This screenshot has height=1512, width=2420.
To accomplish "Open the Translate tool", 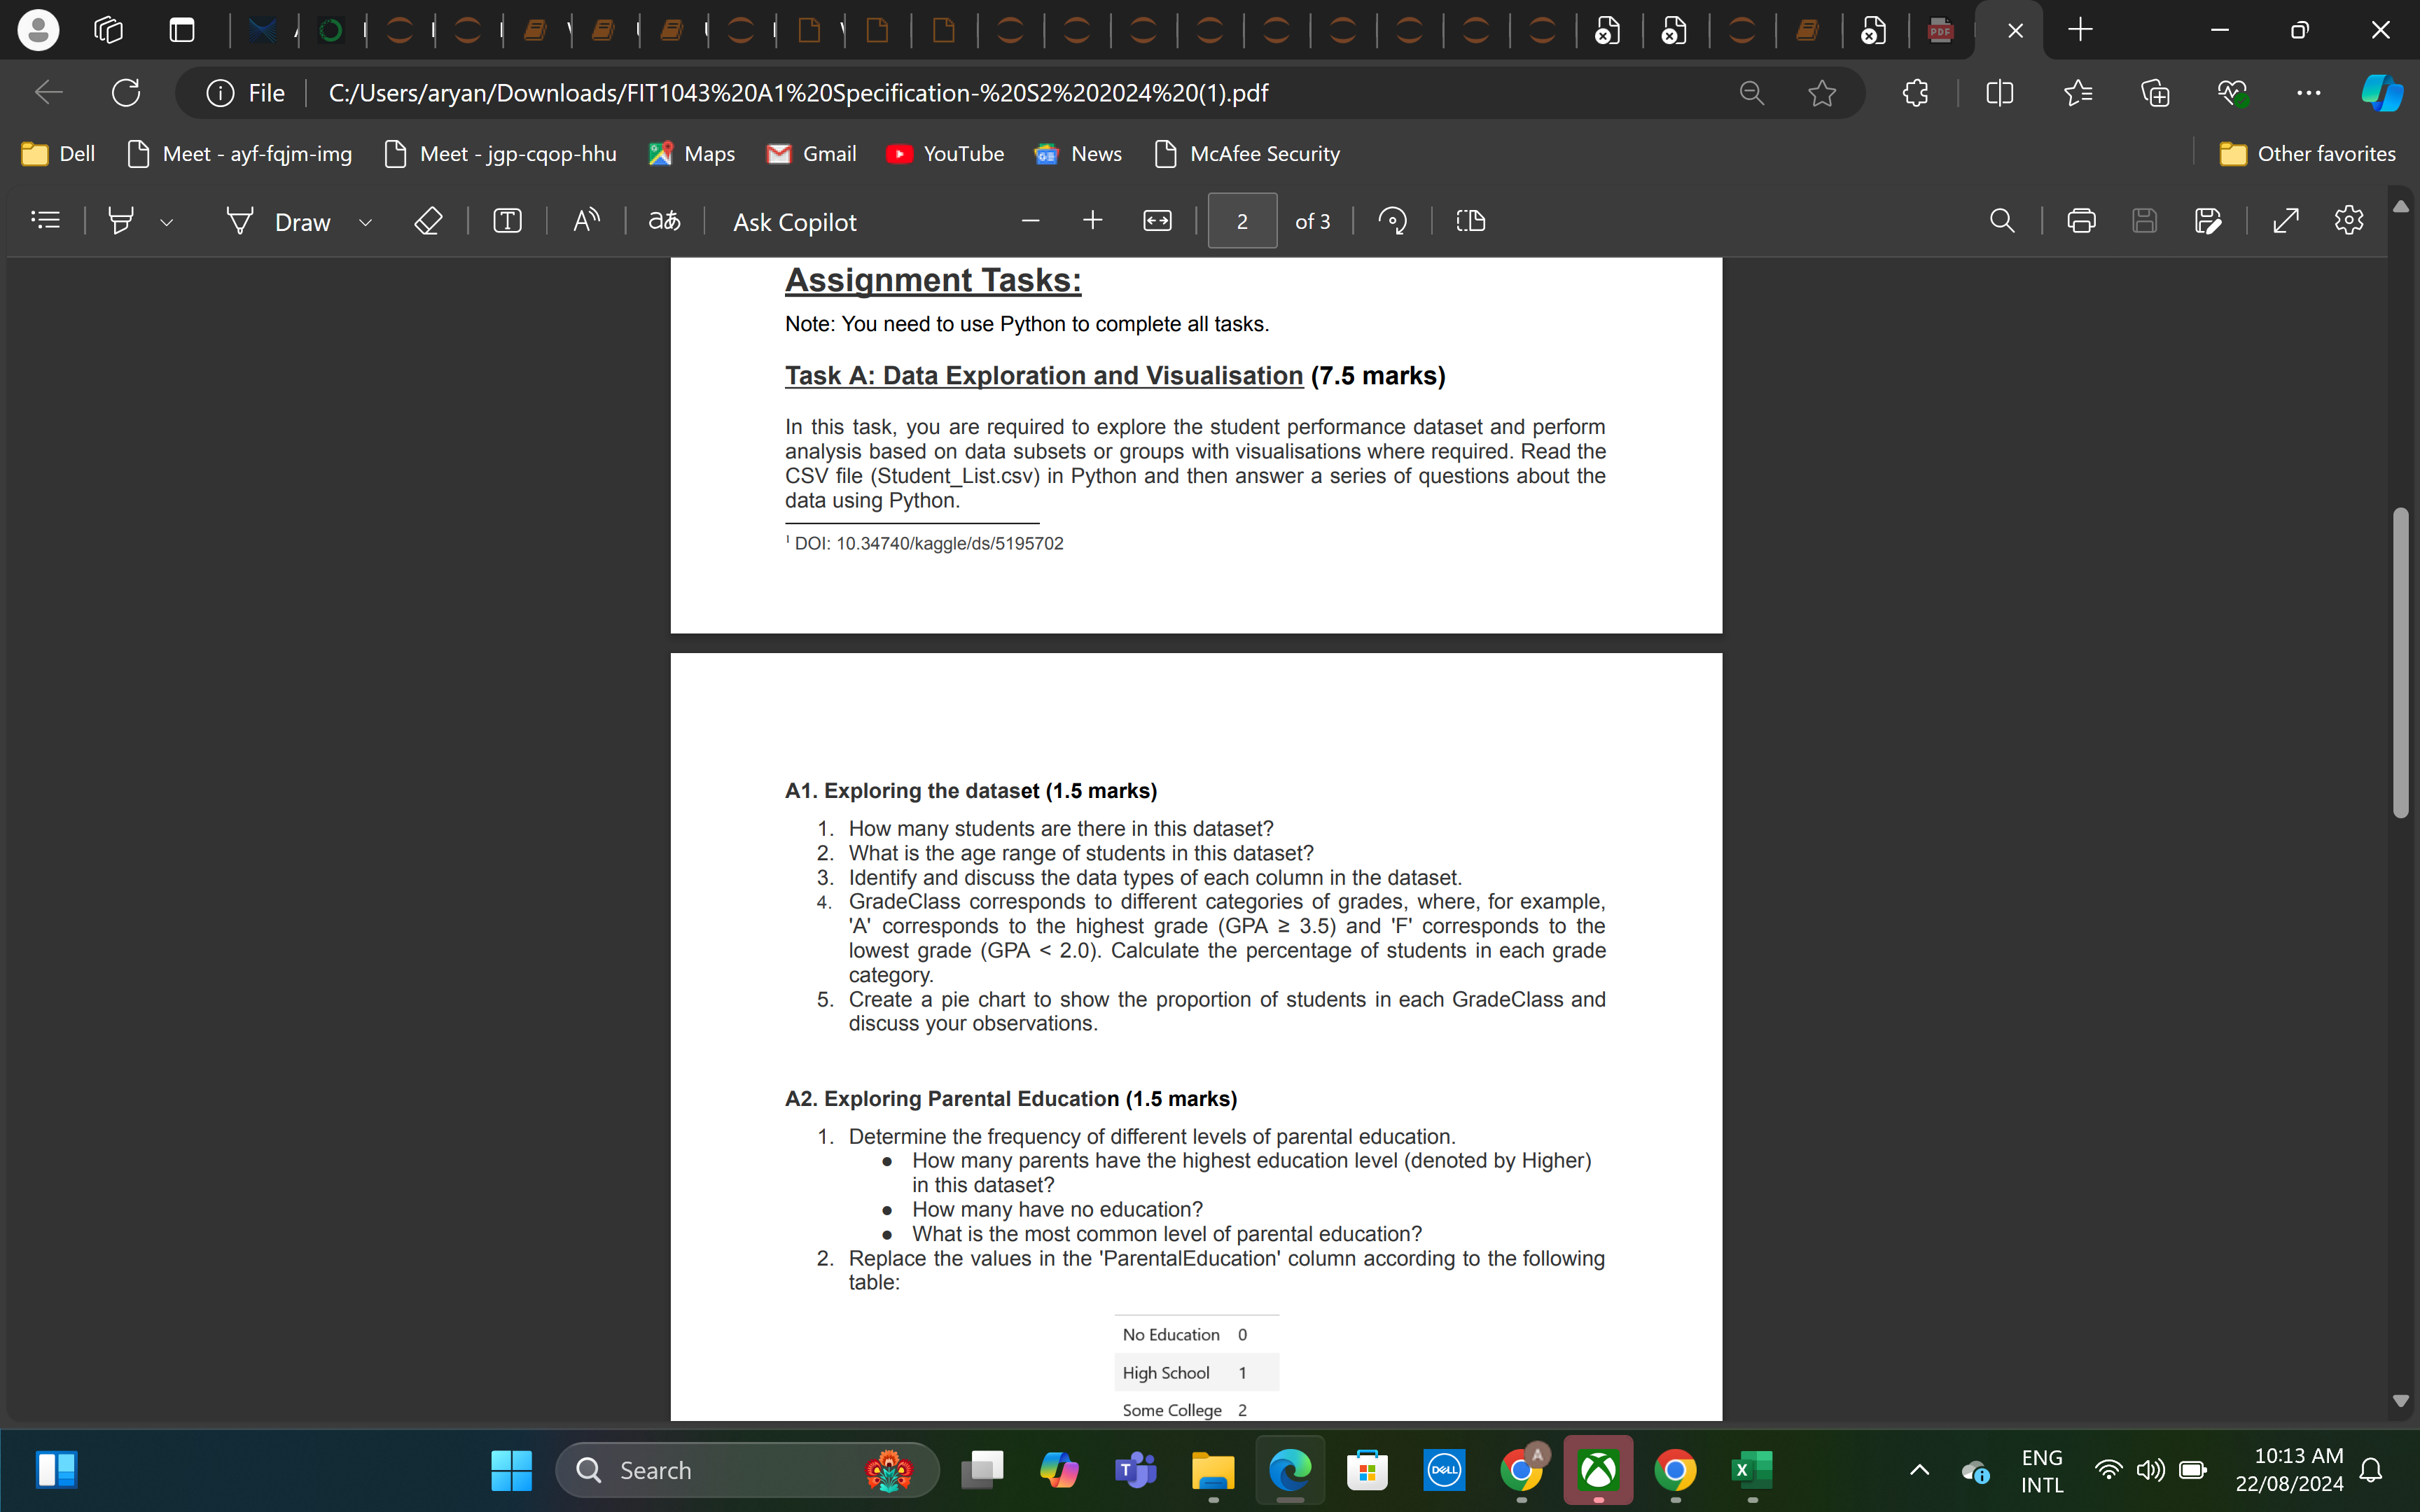I will 663,220.
